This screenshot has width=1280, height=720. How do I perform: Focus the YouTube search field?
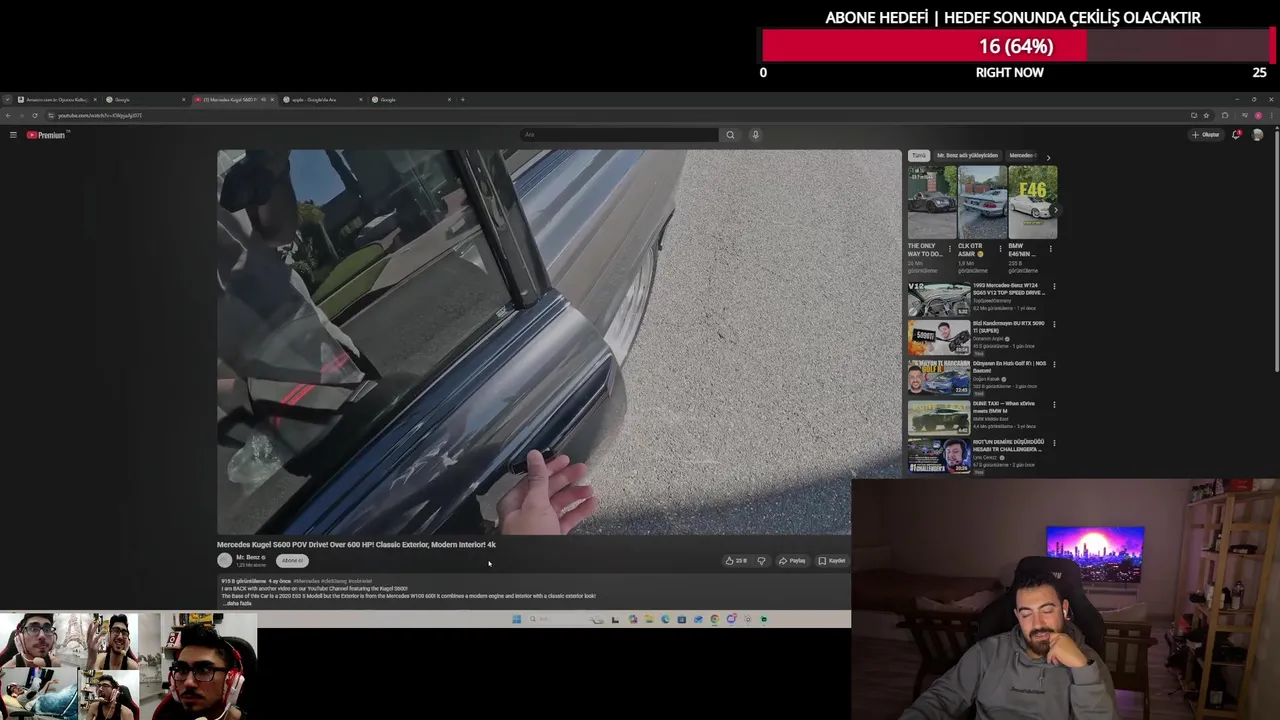coord(619,135)
